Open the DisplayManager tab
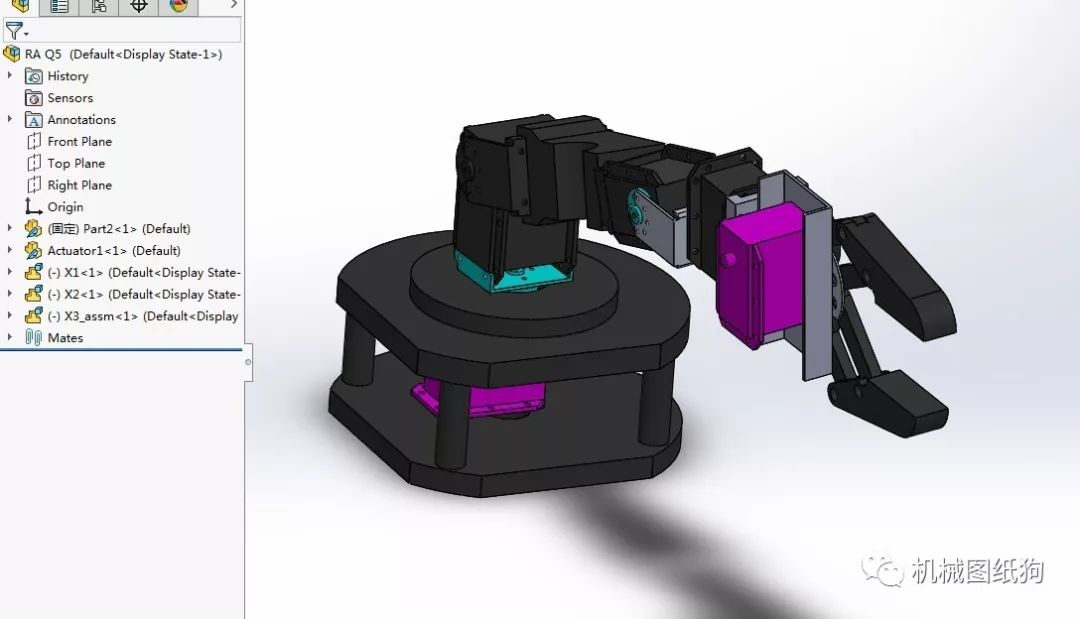Viewport: 1080px width, 619px height. [x=178, y=6]
